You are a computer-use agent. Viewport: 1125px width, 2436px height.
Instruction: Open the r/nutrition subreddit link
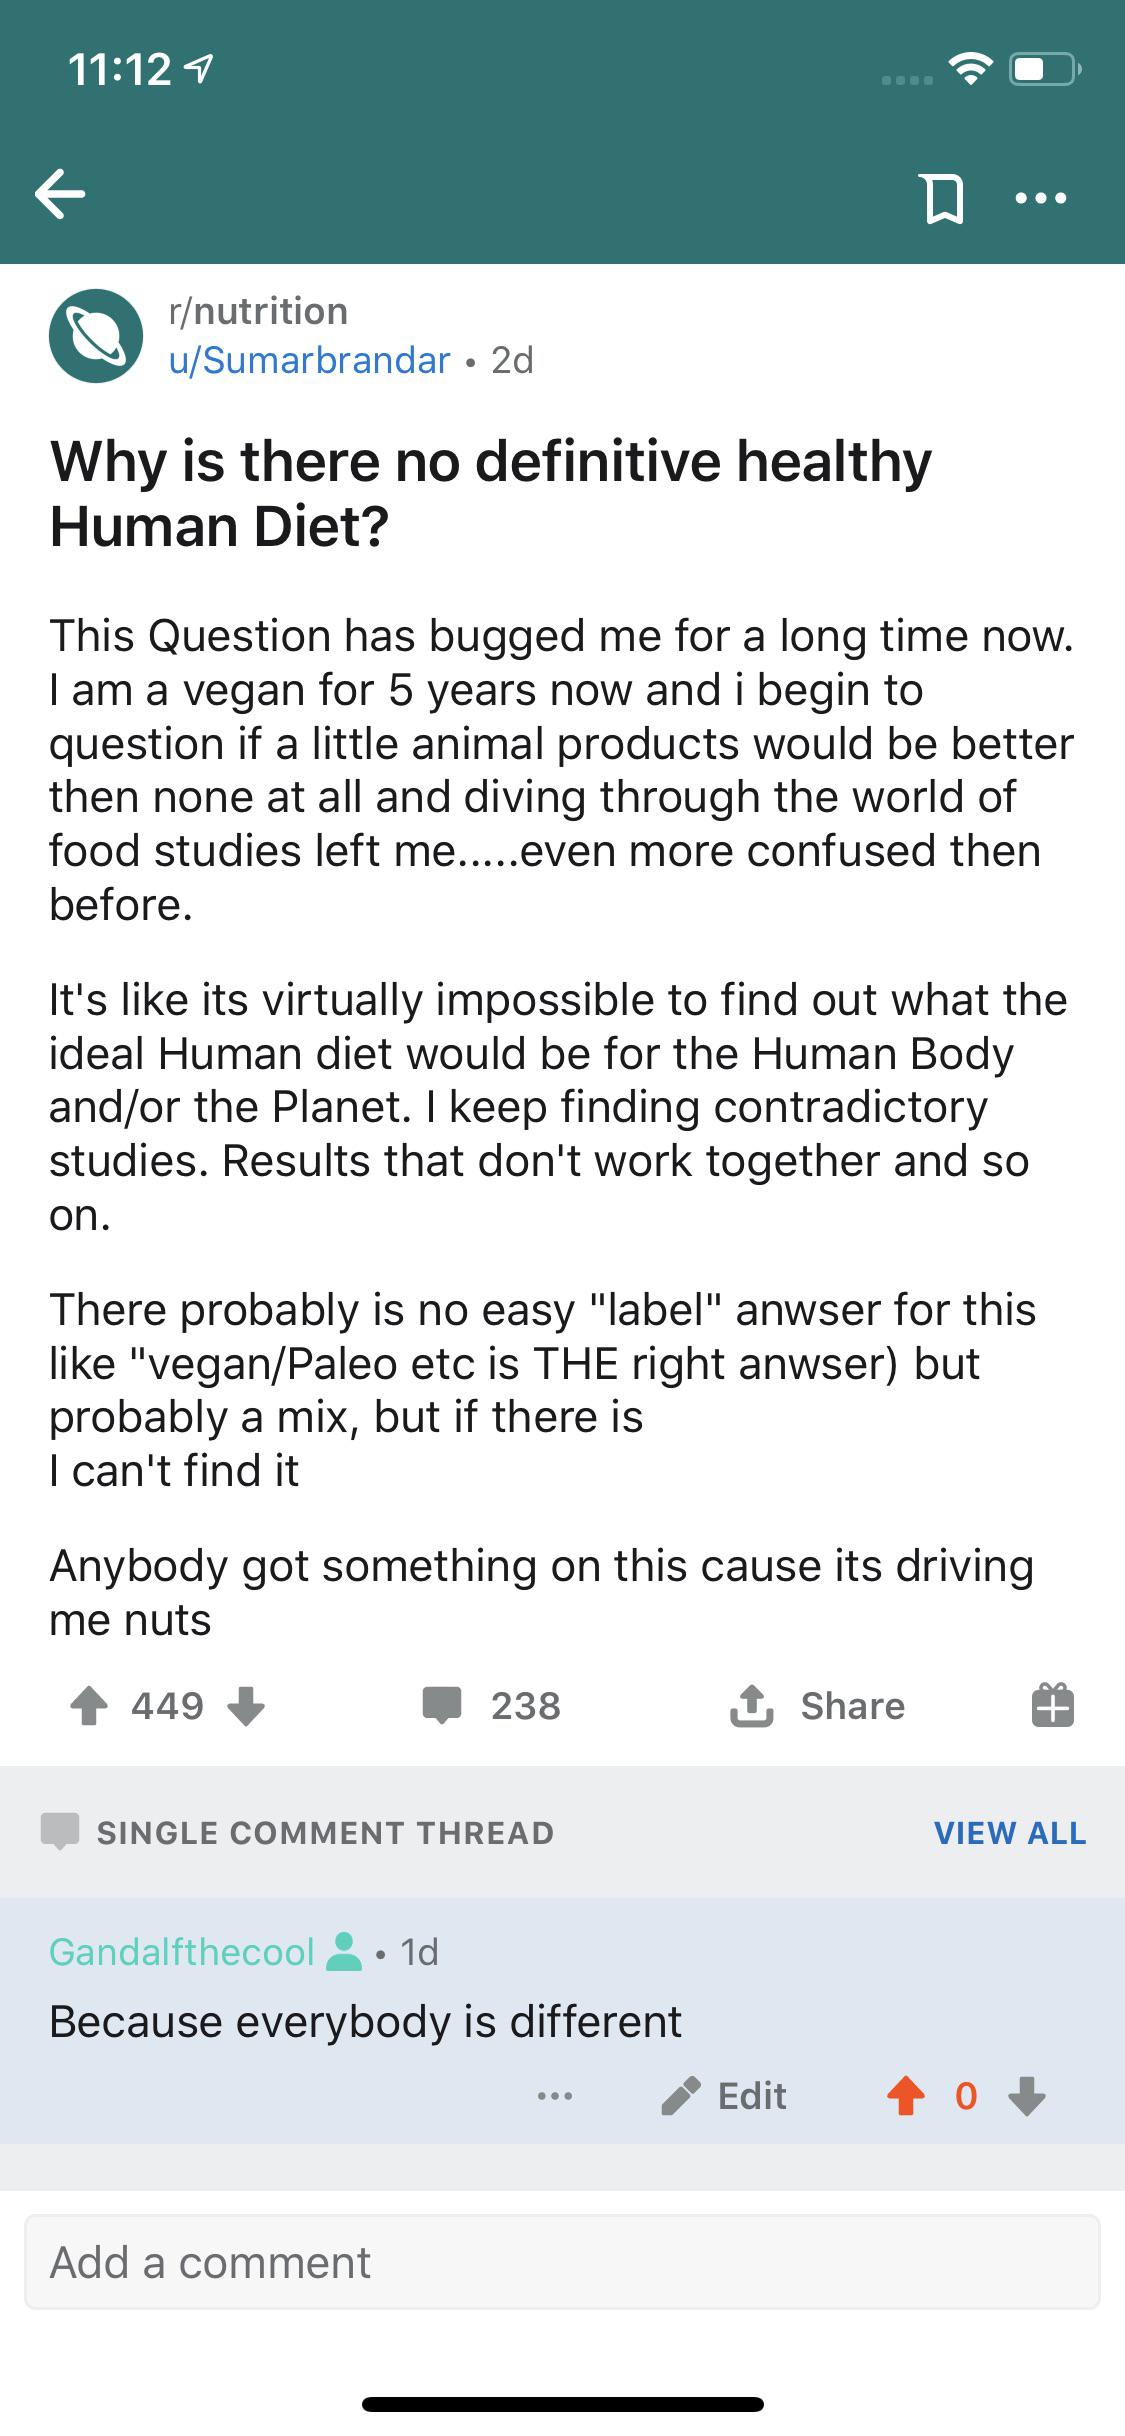[x=259, y=312]
